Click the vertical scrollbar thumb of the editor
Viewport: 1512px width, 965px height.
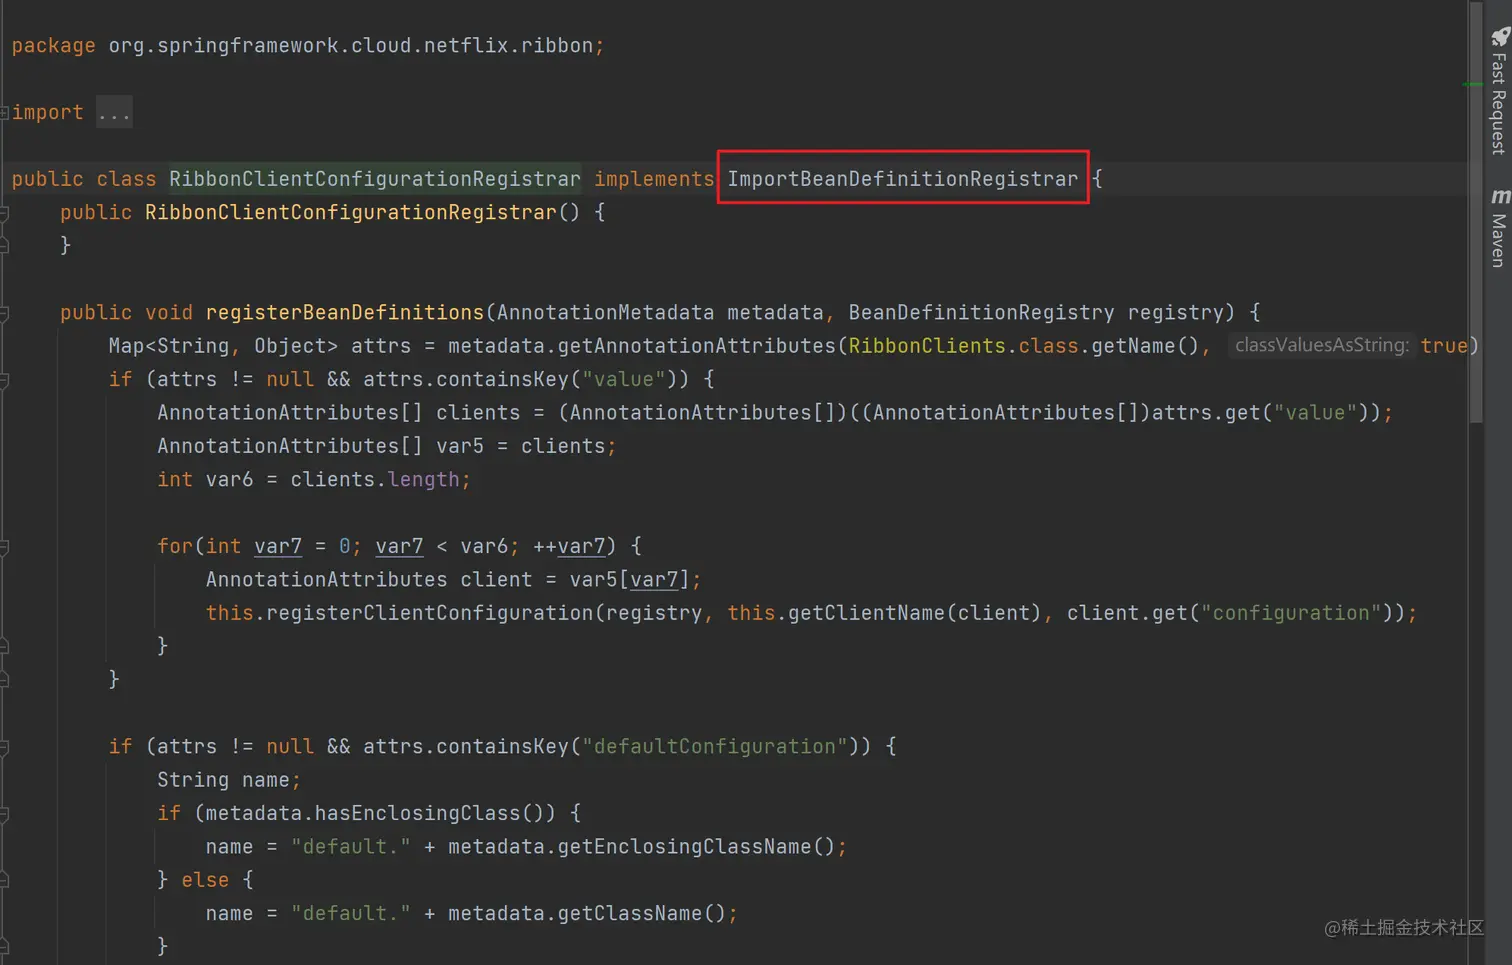pos(1476,212)
